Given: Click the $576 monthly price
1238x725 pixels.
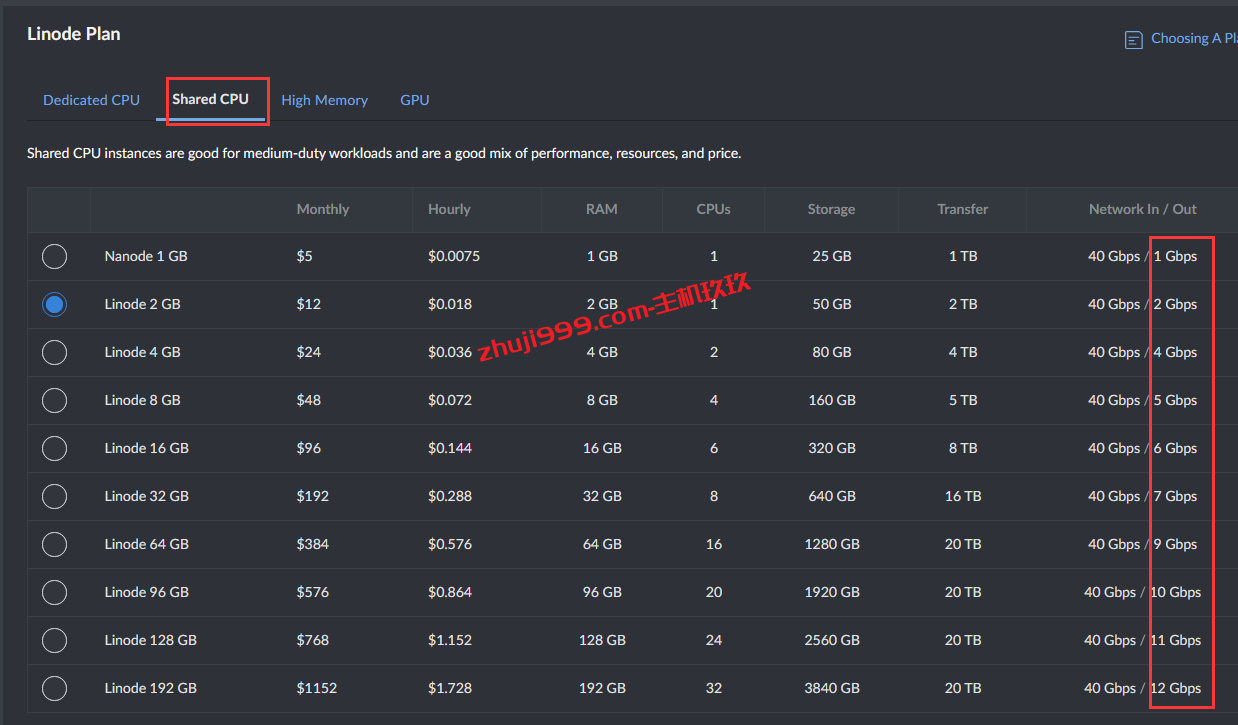Looking at the screenshot, I should pyautogui.click(x=313, y=592).
